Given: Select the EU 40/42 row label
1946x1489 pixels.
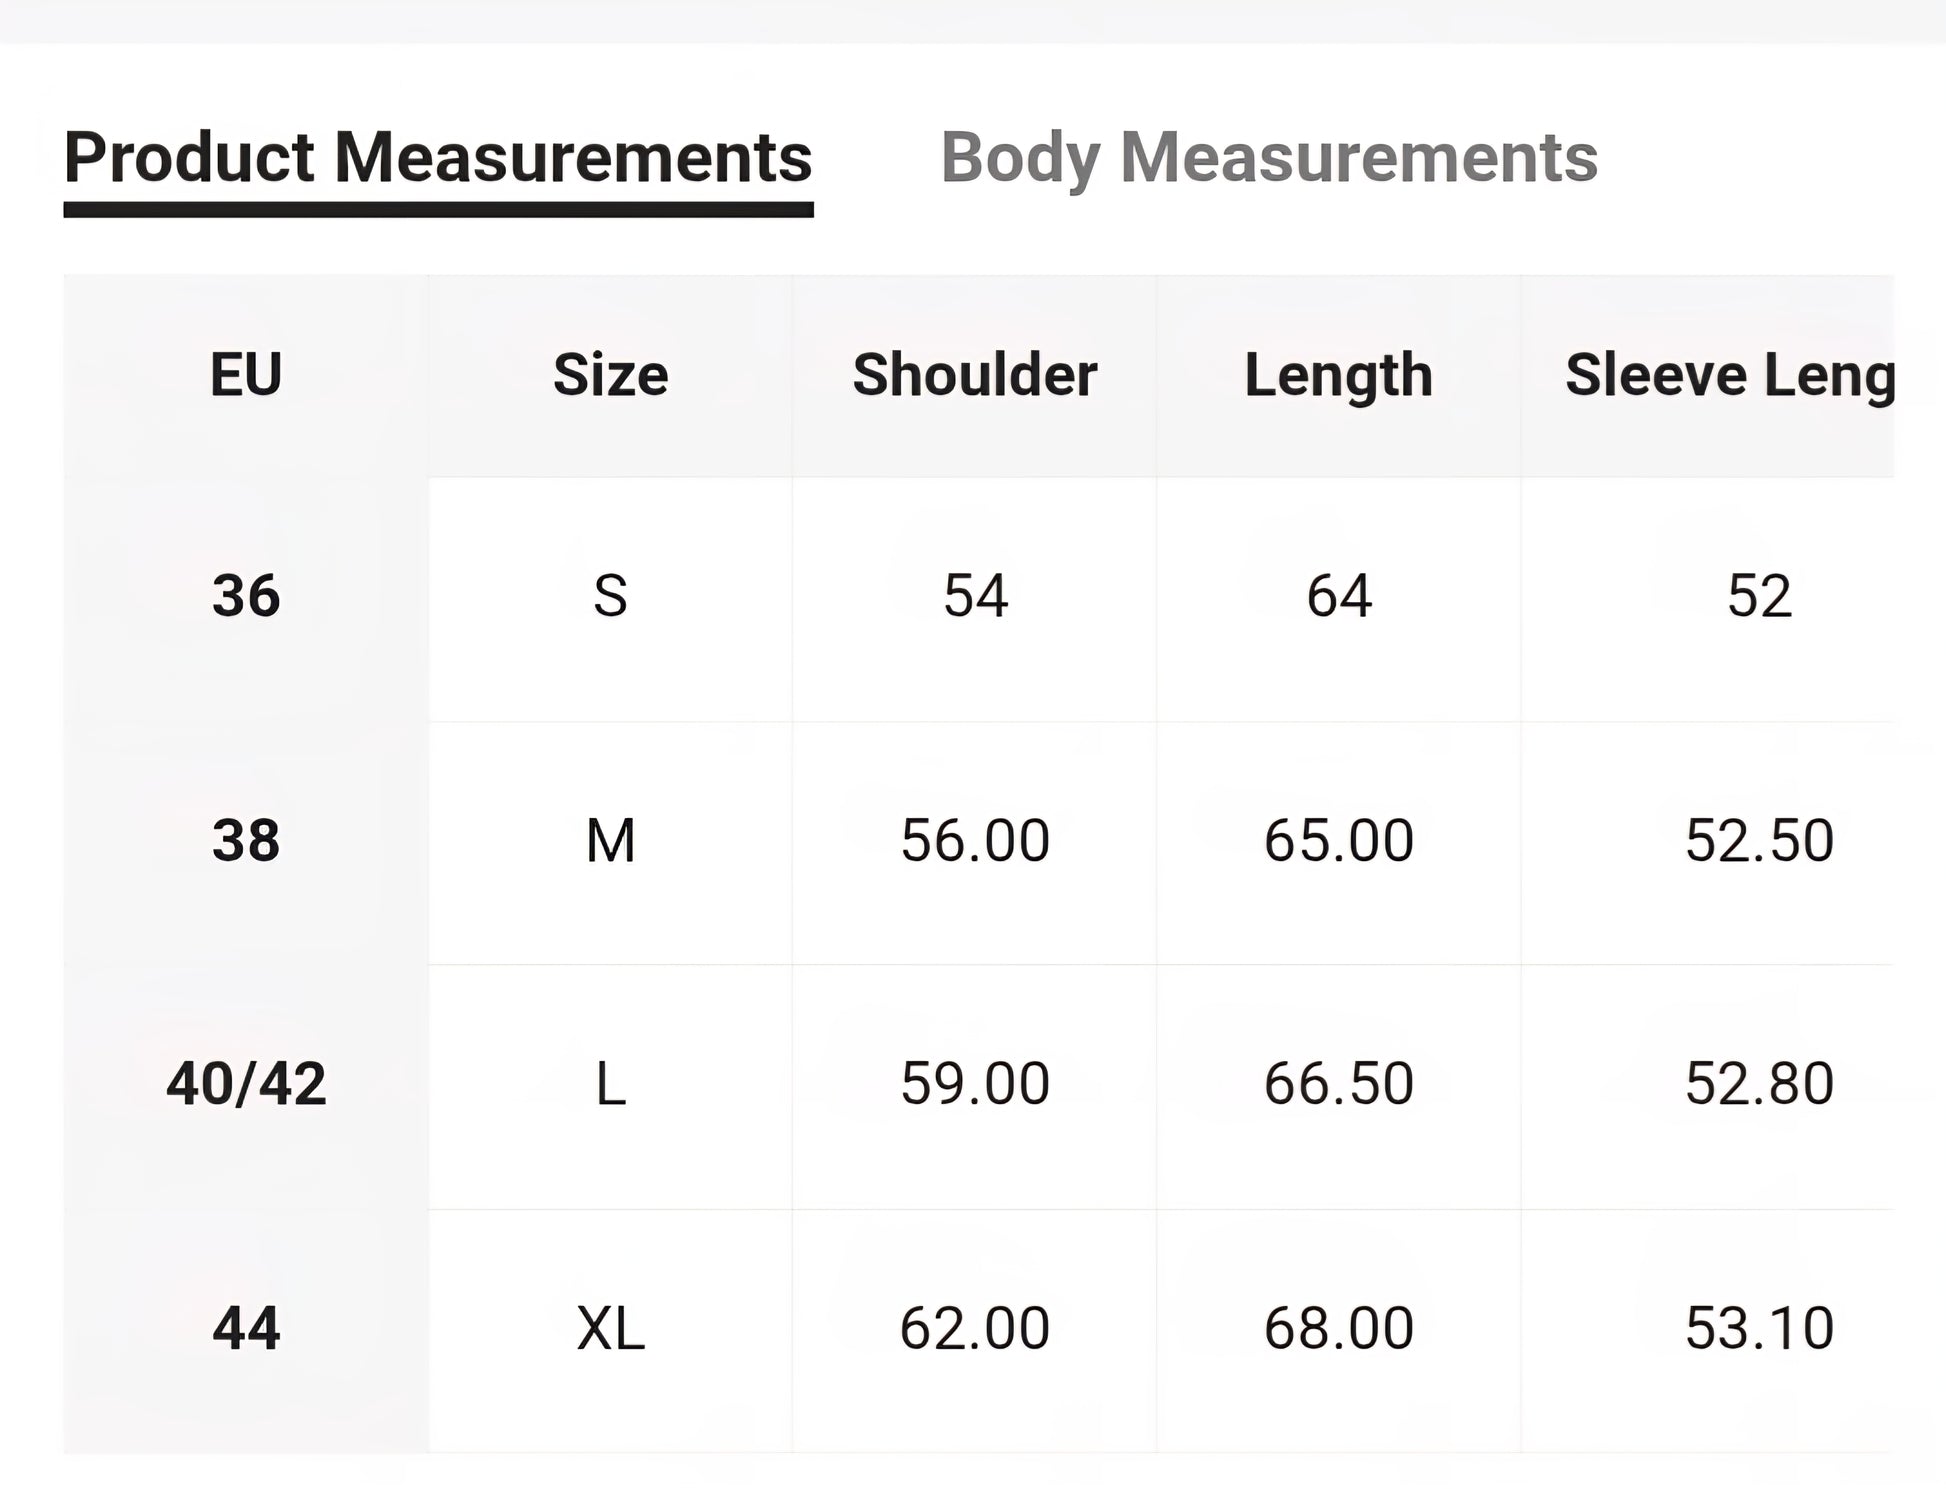Looking at the screenshot, I should coord(246,1084).
